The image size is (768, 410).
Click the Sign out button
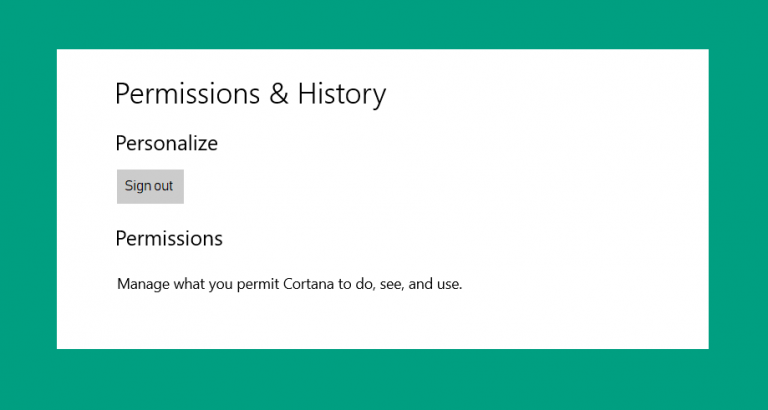[x=150, y=186]
